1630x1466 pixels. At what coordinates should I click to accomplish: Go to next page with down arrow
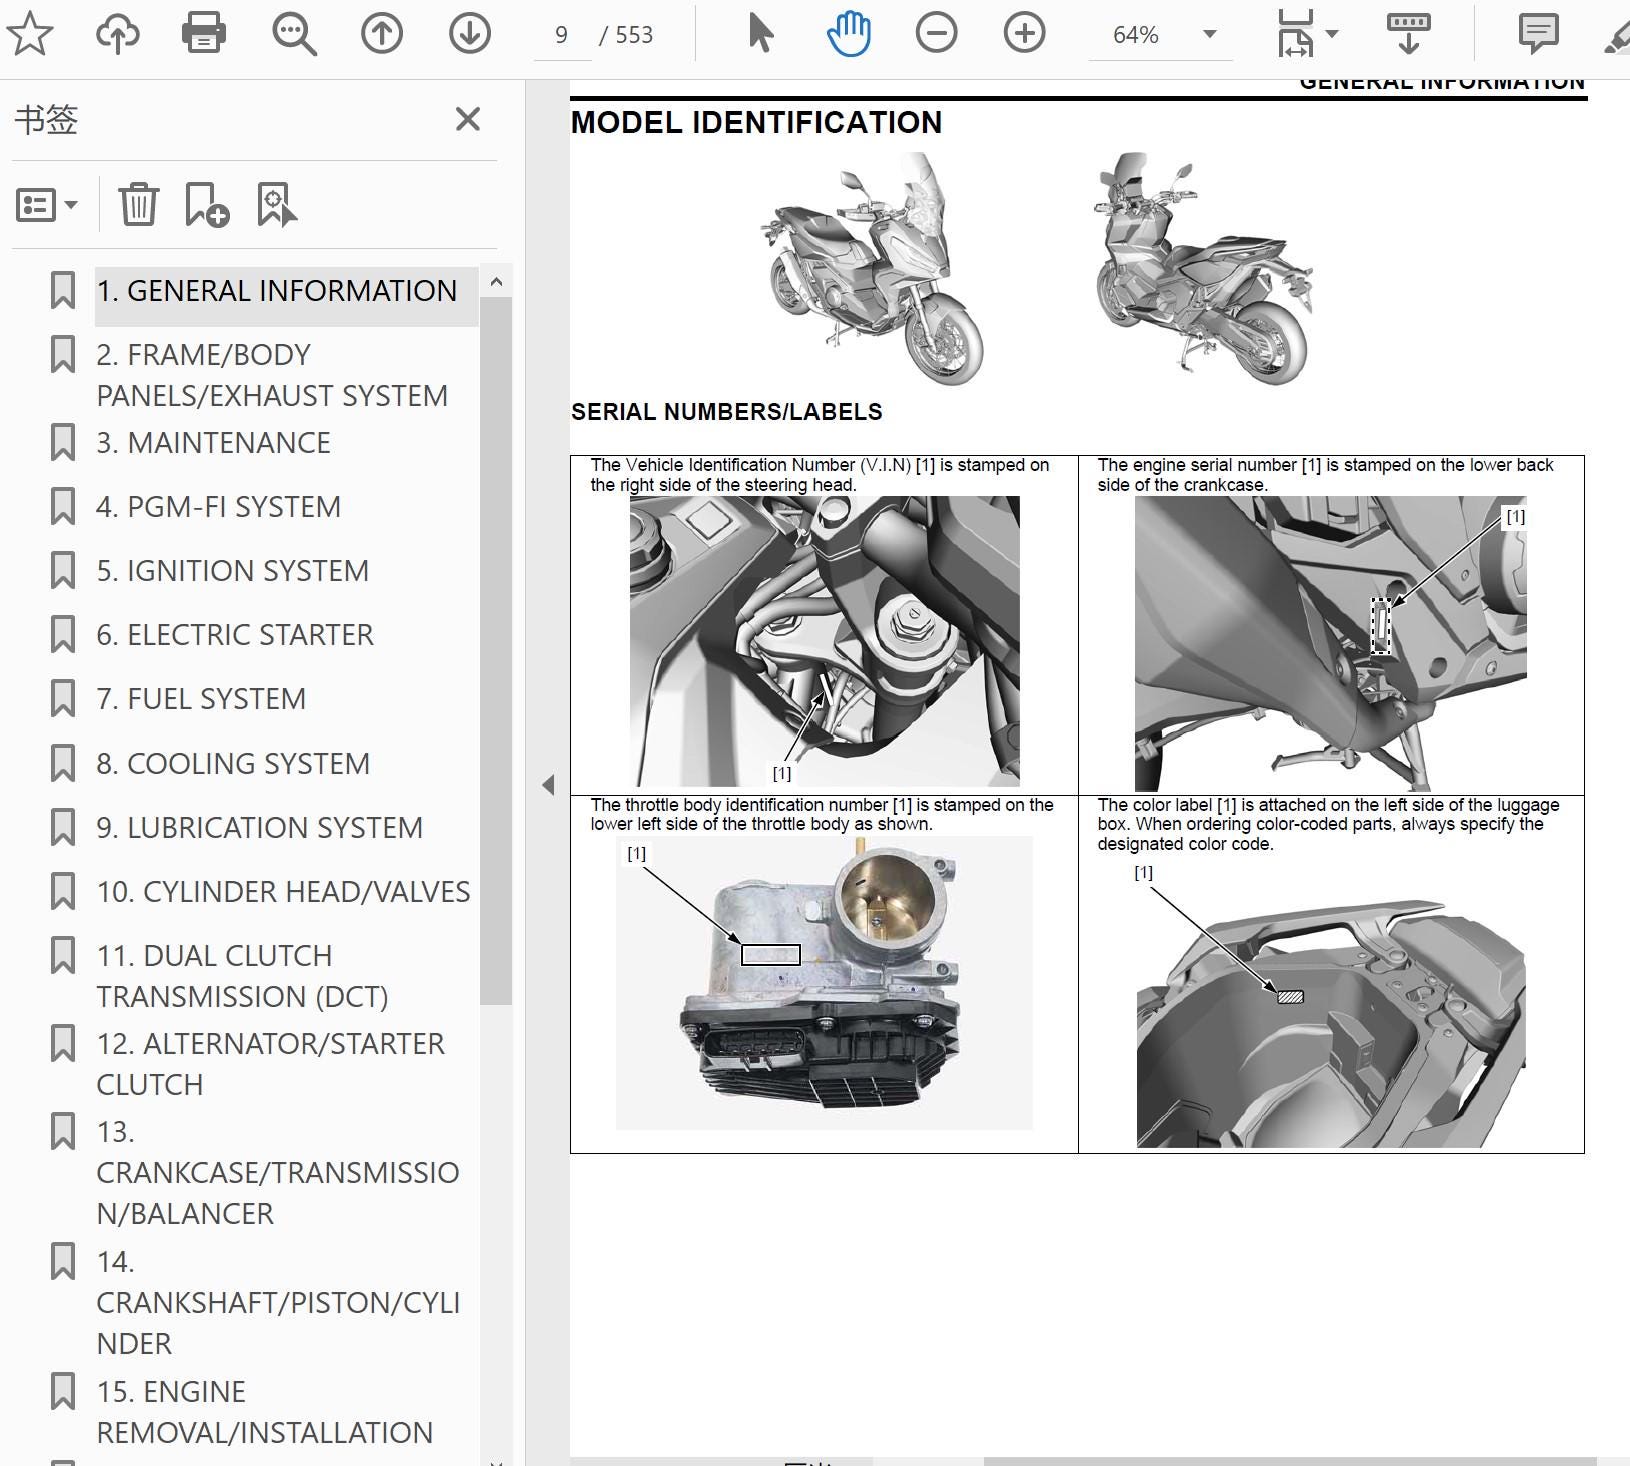click(x=469, y=35)
